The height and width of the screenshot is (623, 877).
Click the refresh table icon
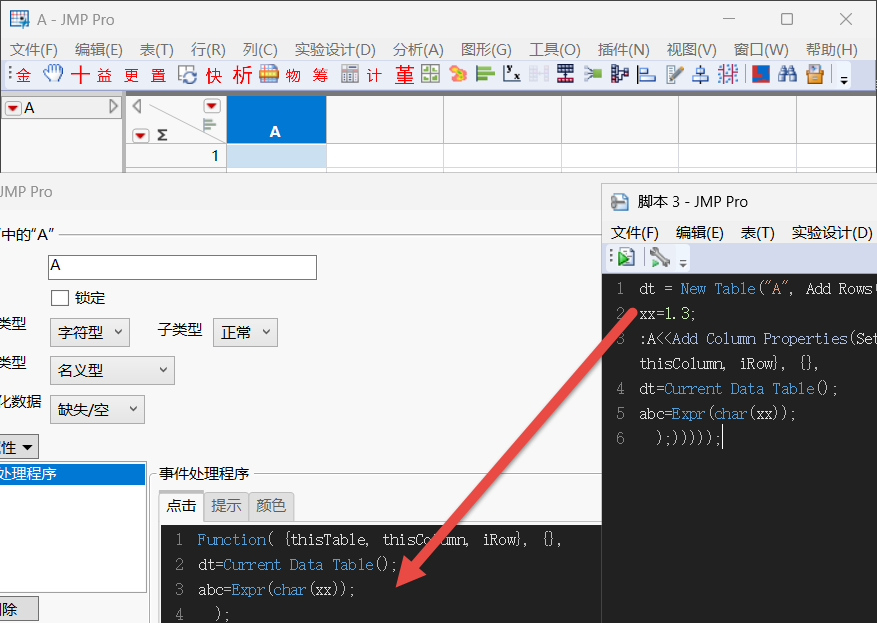click(x=187, y=74)
